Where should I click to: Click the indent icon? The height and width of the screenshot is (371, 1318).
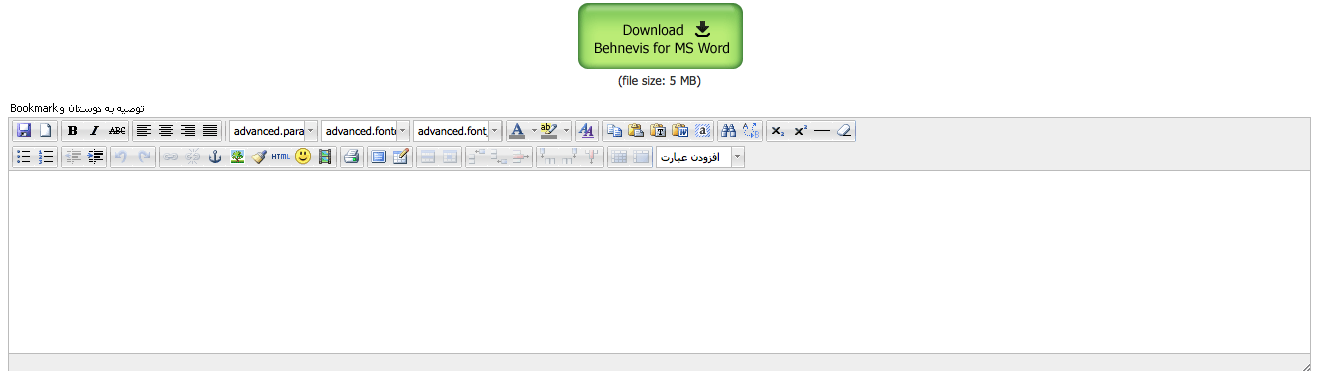(95, 157)
